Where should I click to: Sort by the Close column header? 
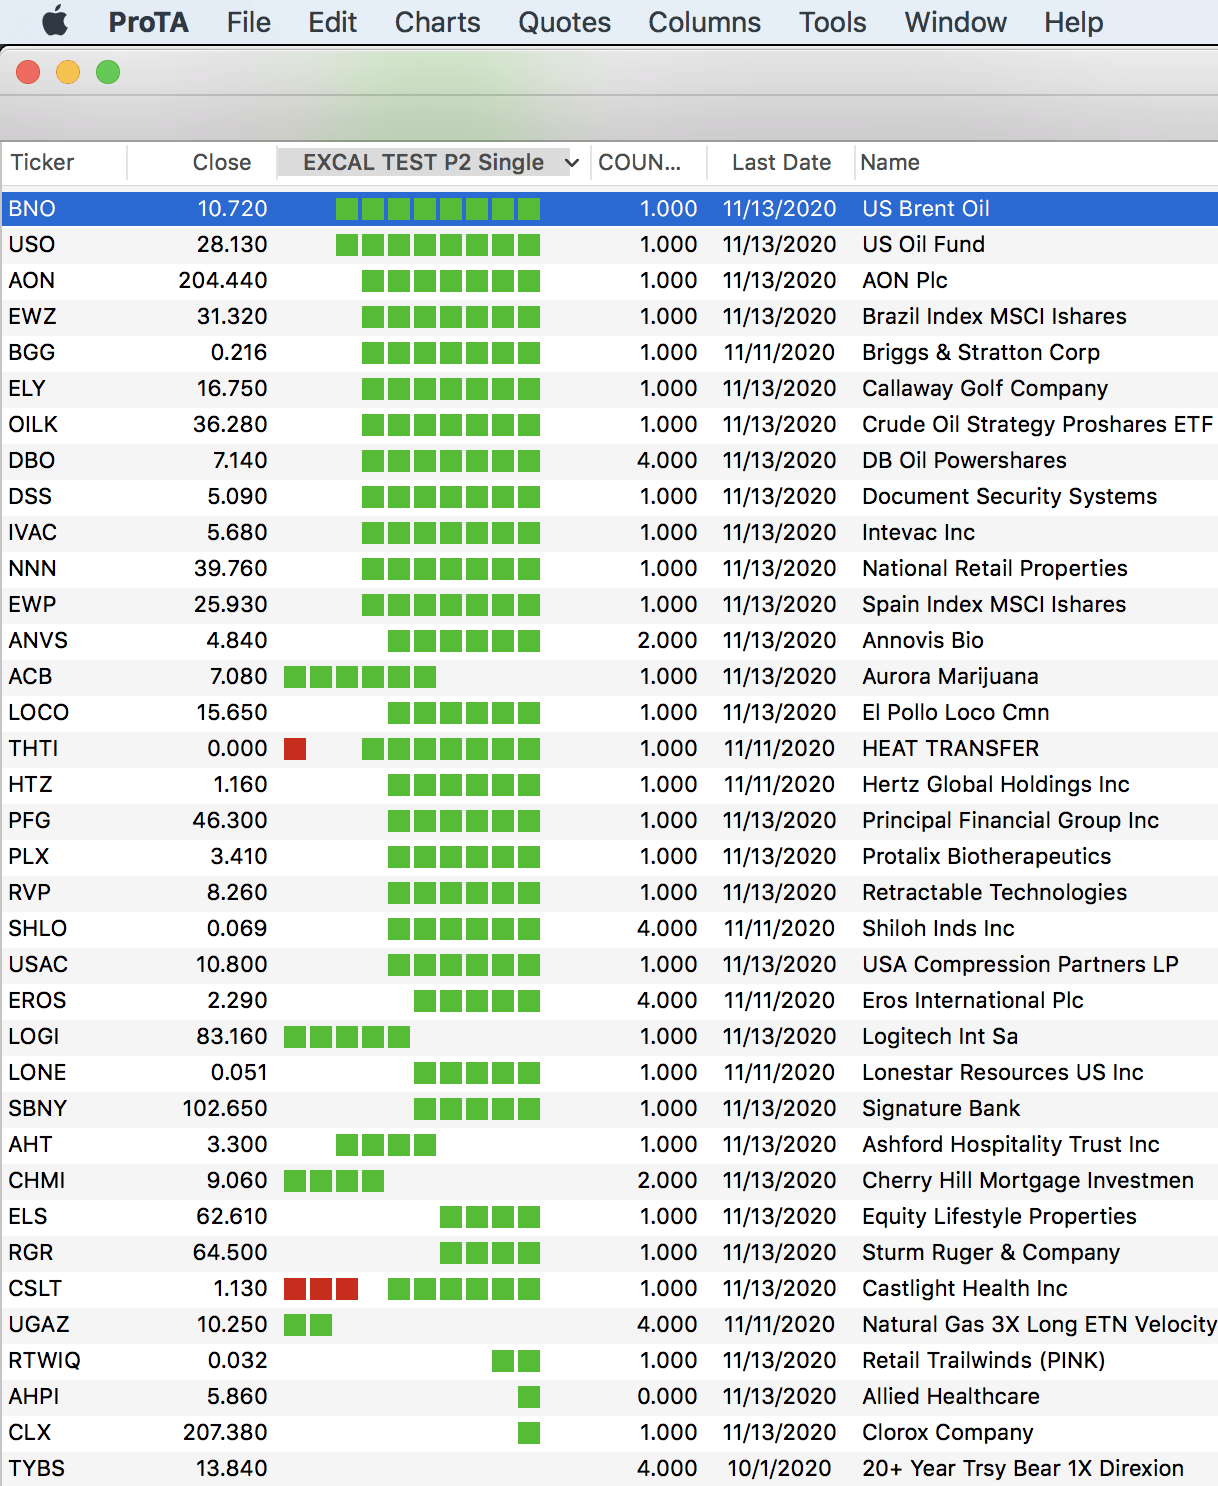[x=221, y=163]
